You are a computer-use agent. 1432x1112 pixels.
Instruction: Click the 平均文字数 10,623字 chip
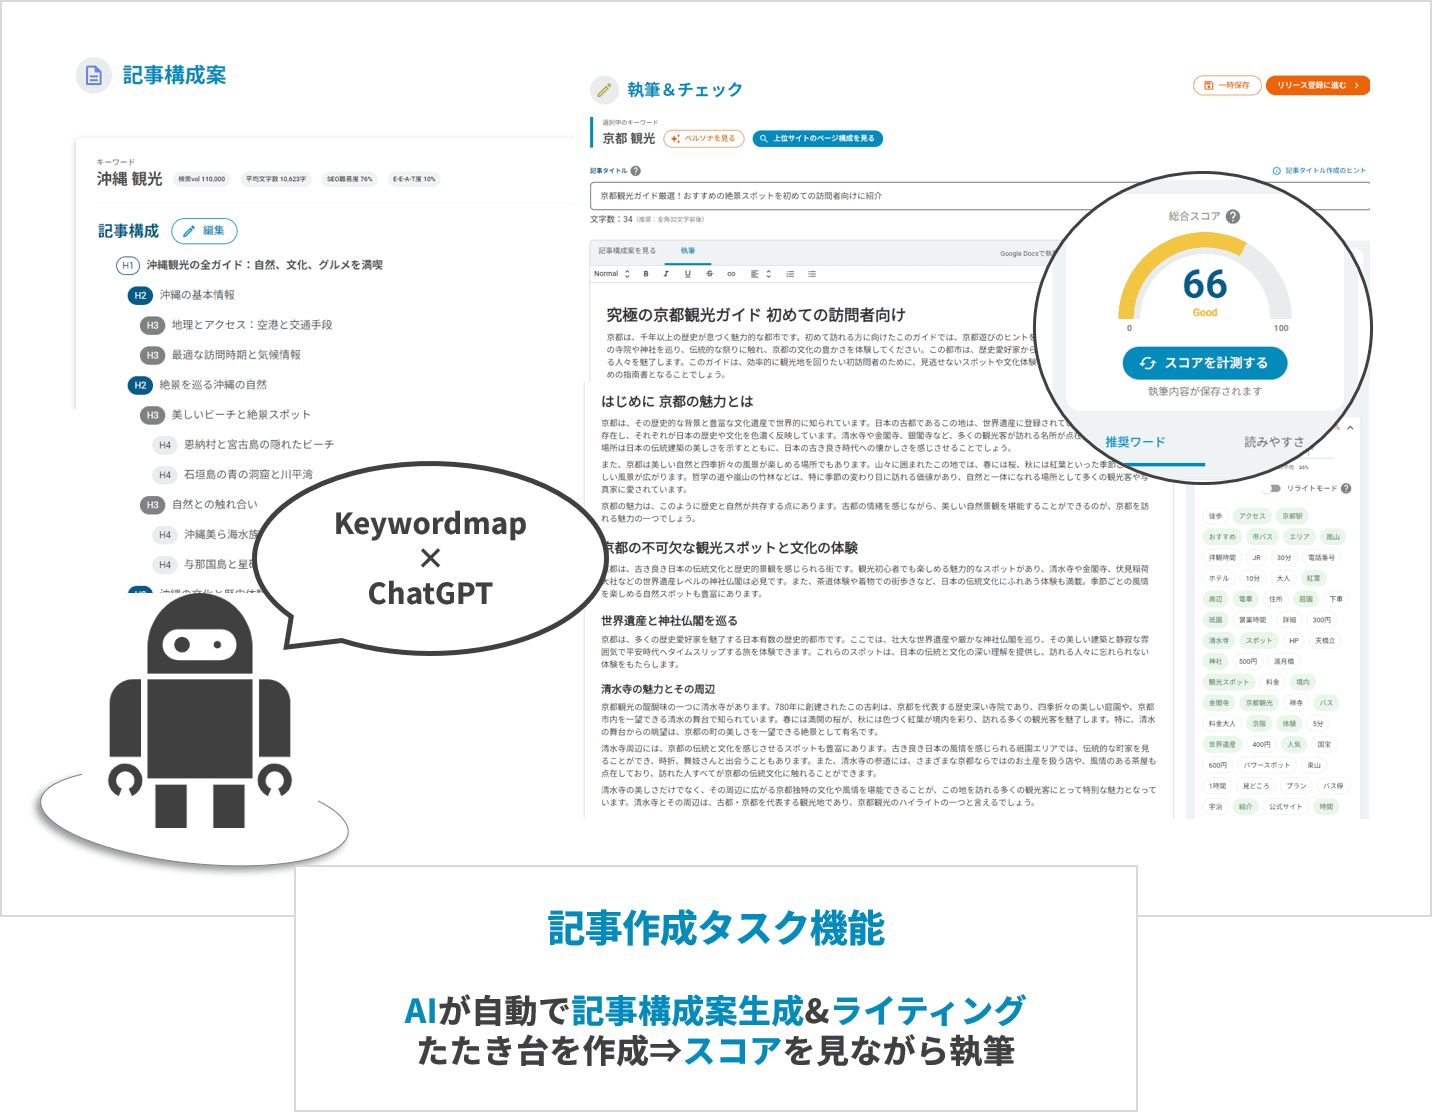coord(276,179)
